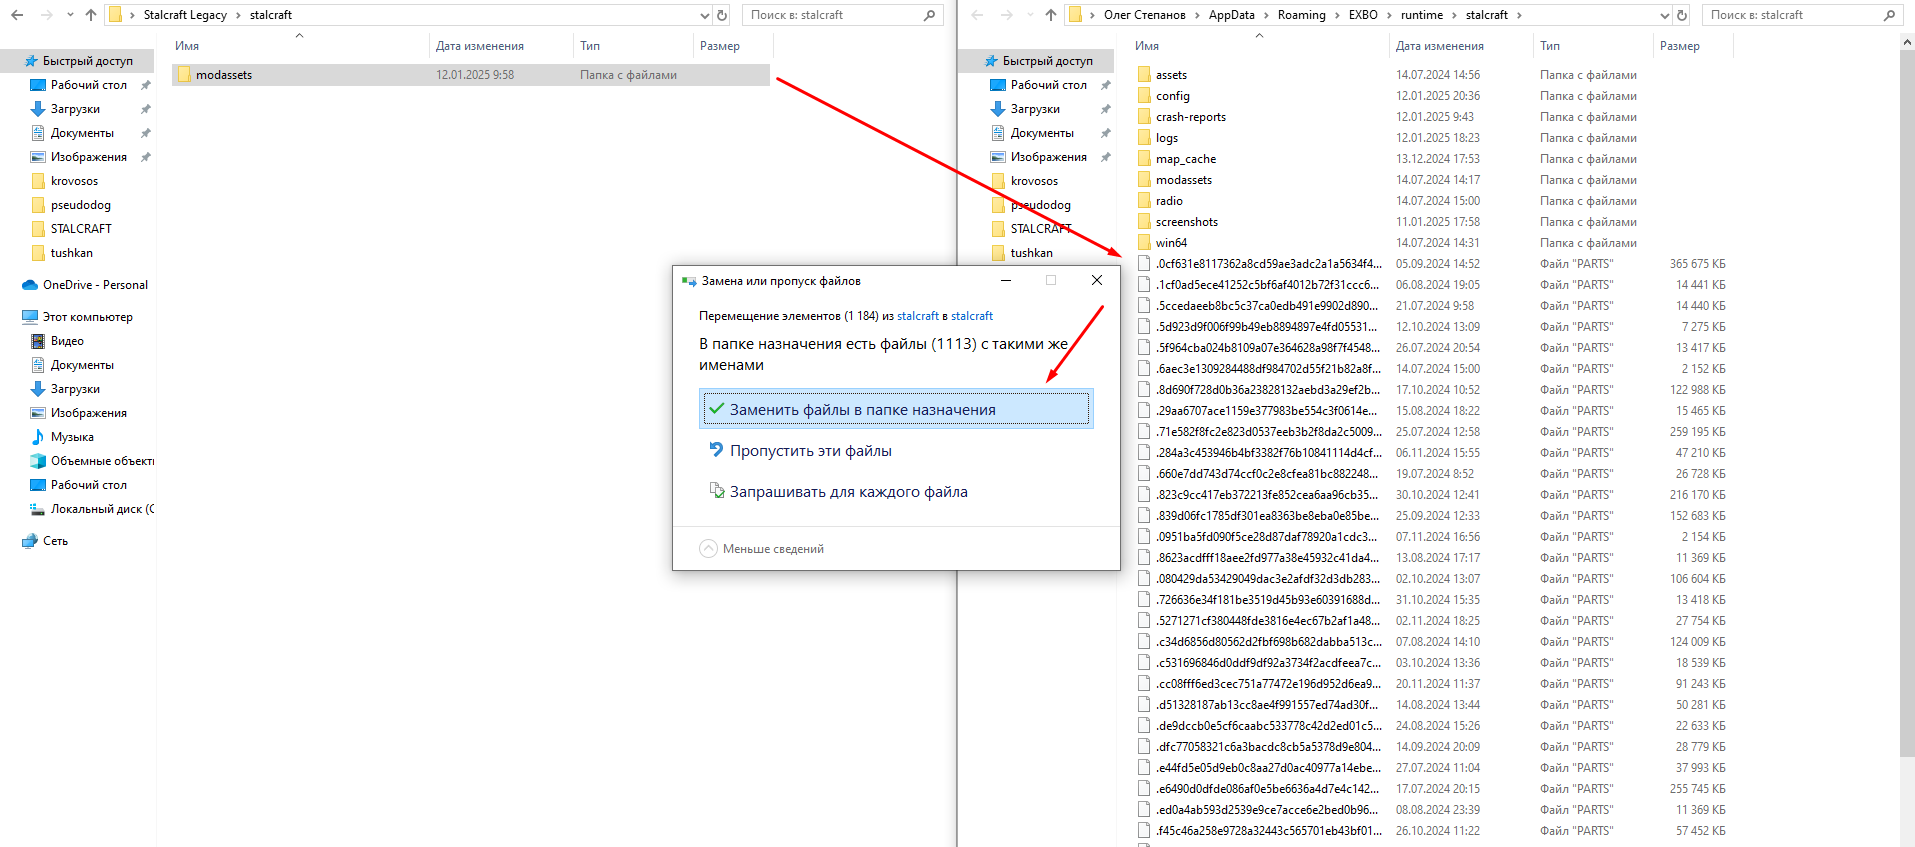Go back in left Explorer window
The width and height of the screenshot is (1915, 847).
[x=17, y=15]
